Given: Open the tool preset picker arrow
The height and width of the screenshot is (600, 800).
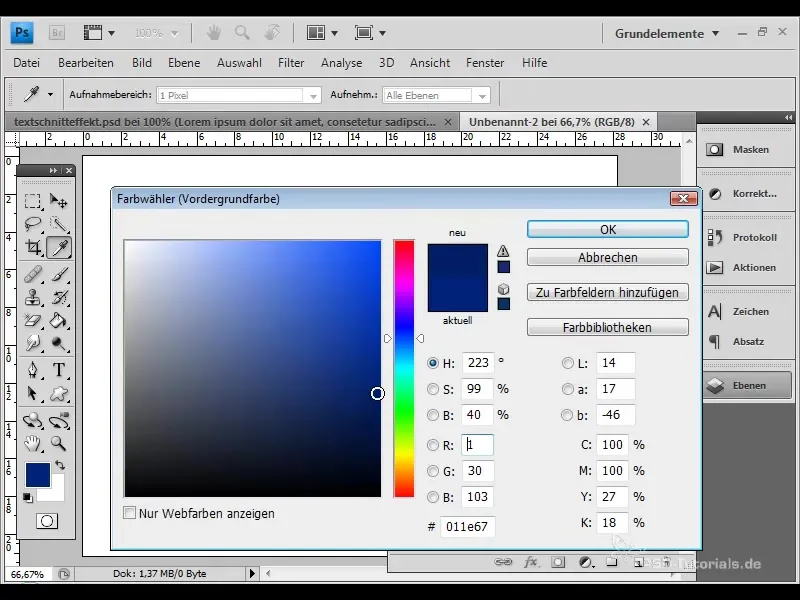Looking at the screenshot, I should tap(50, 94).
